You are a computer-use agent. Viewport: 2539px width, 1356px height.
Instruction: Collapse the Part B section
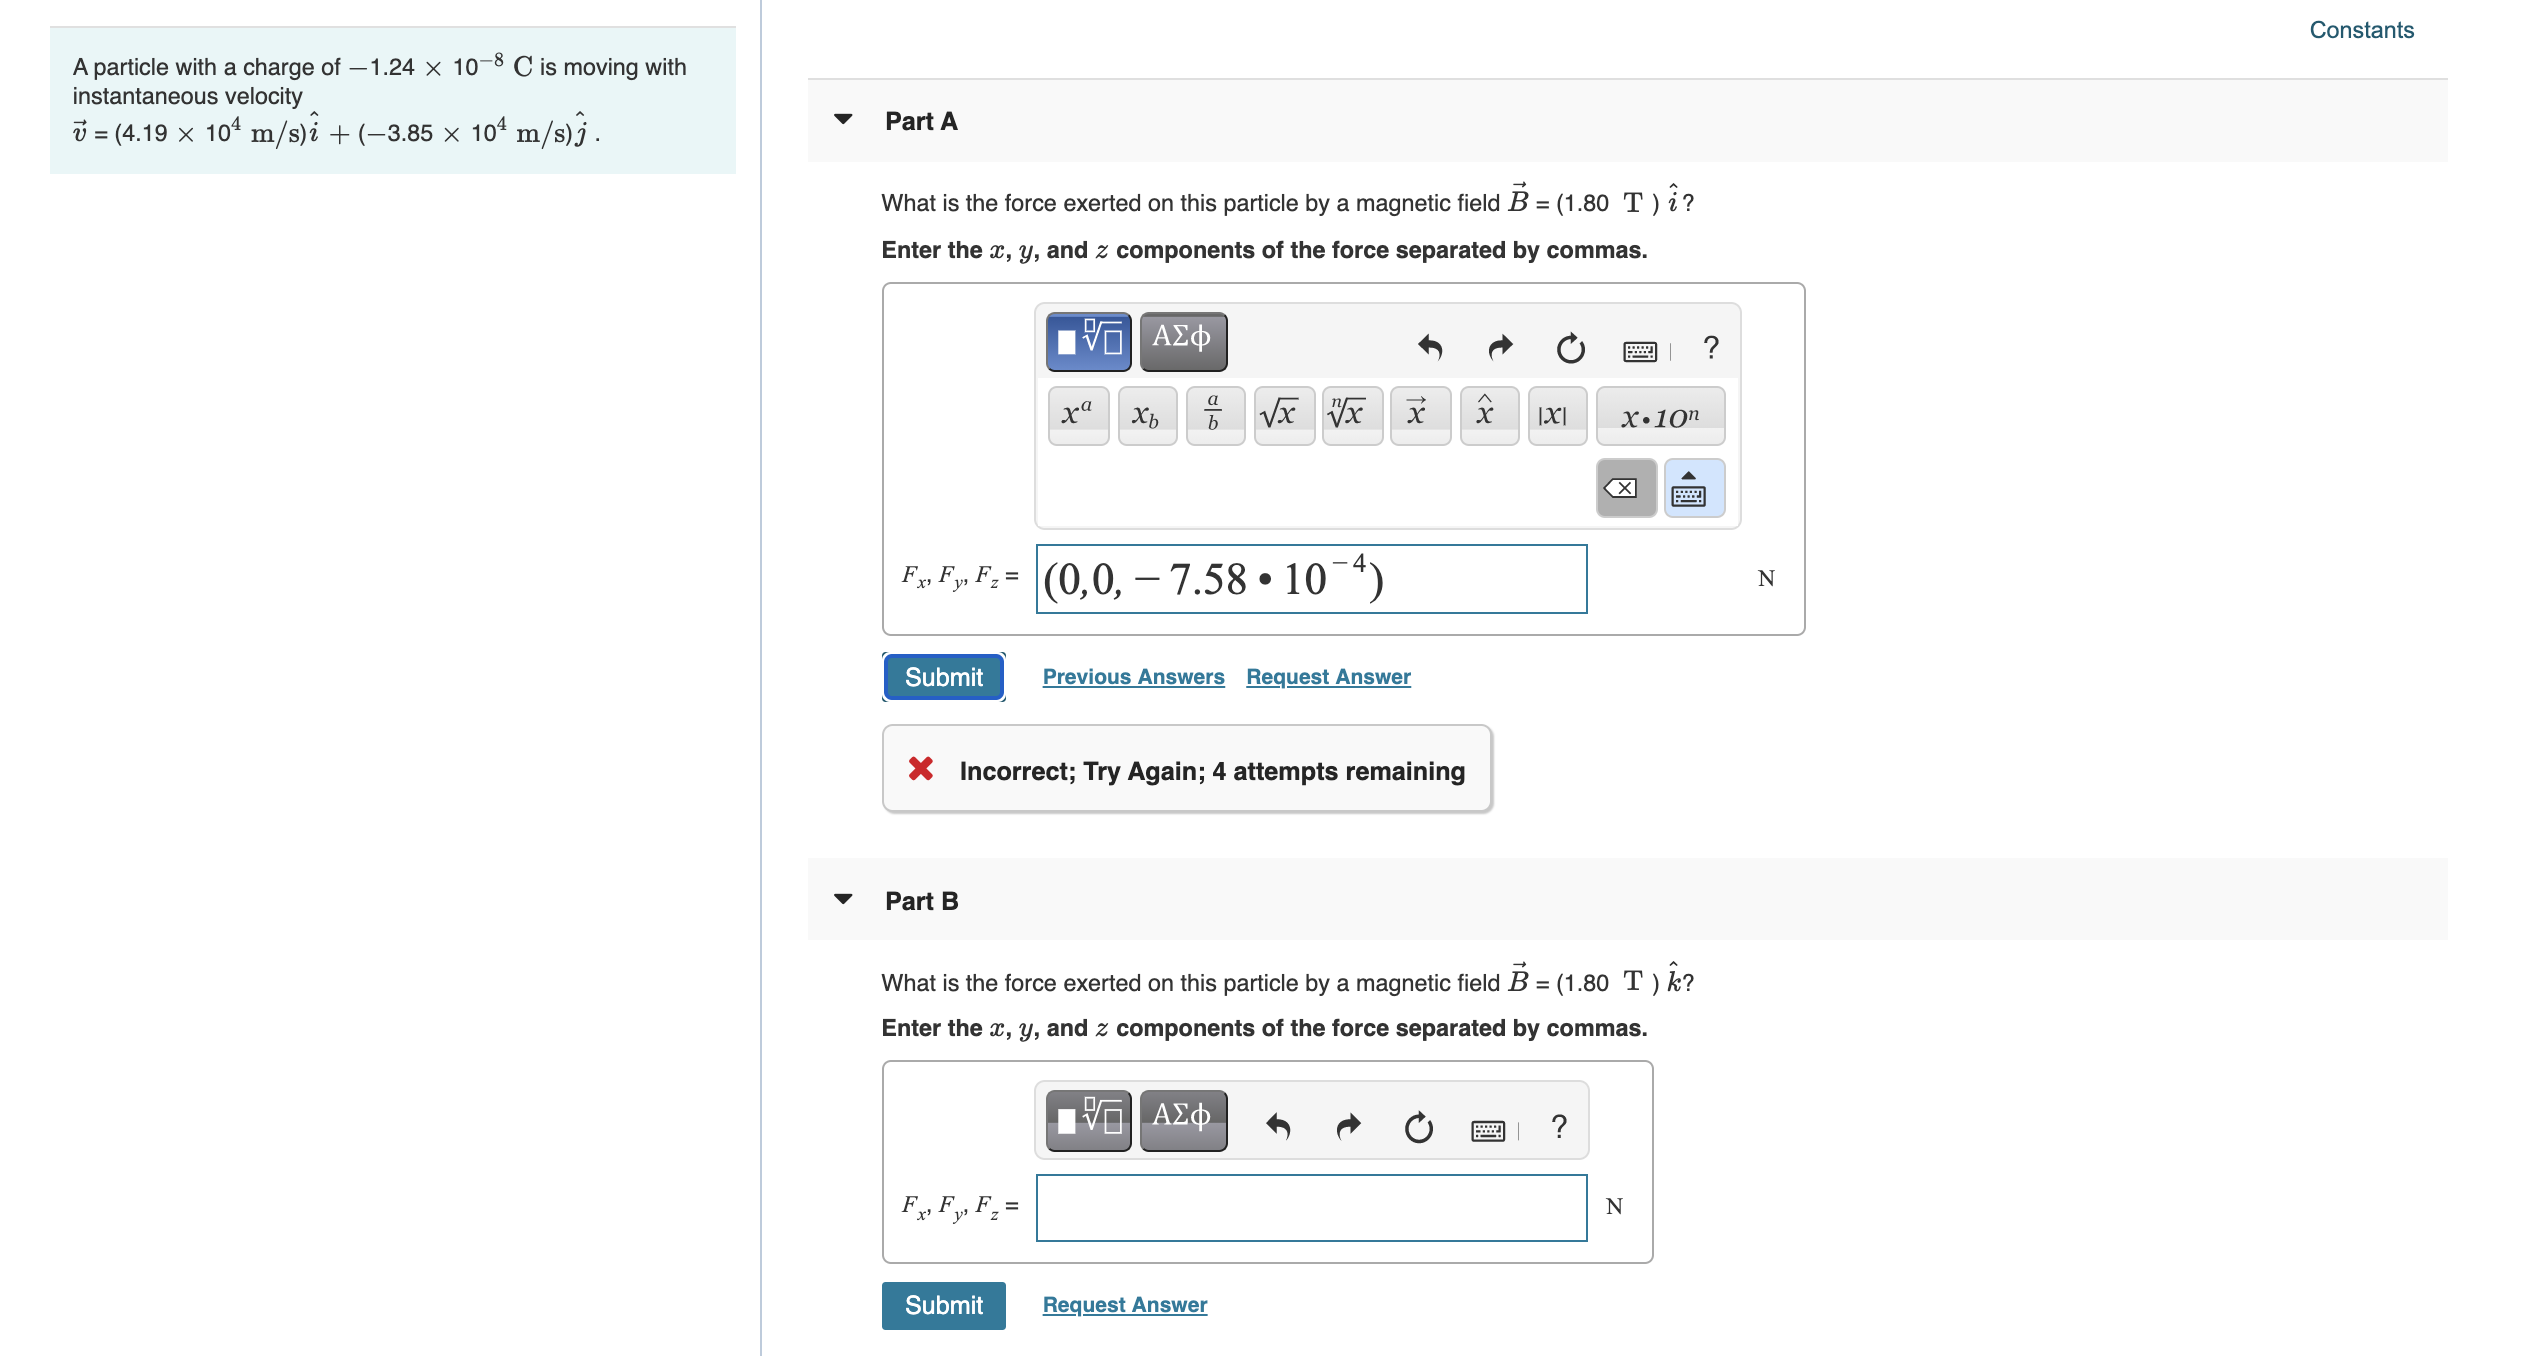click(x=843, y=899)
